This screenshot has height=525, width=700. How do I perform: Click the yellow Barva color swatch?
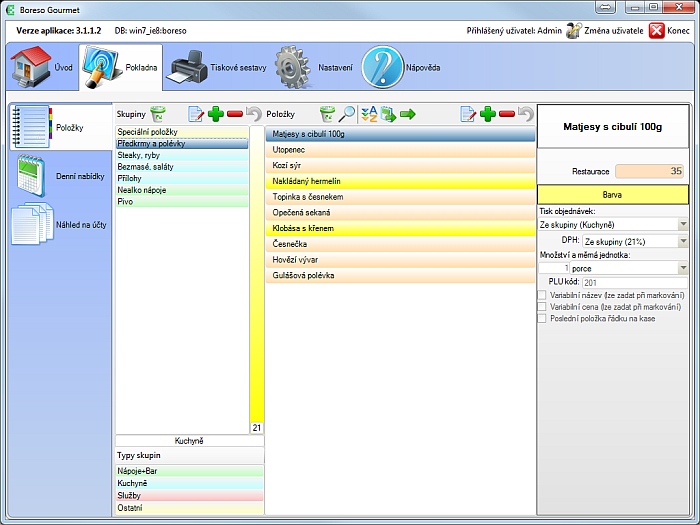612,195
